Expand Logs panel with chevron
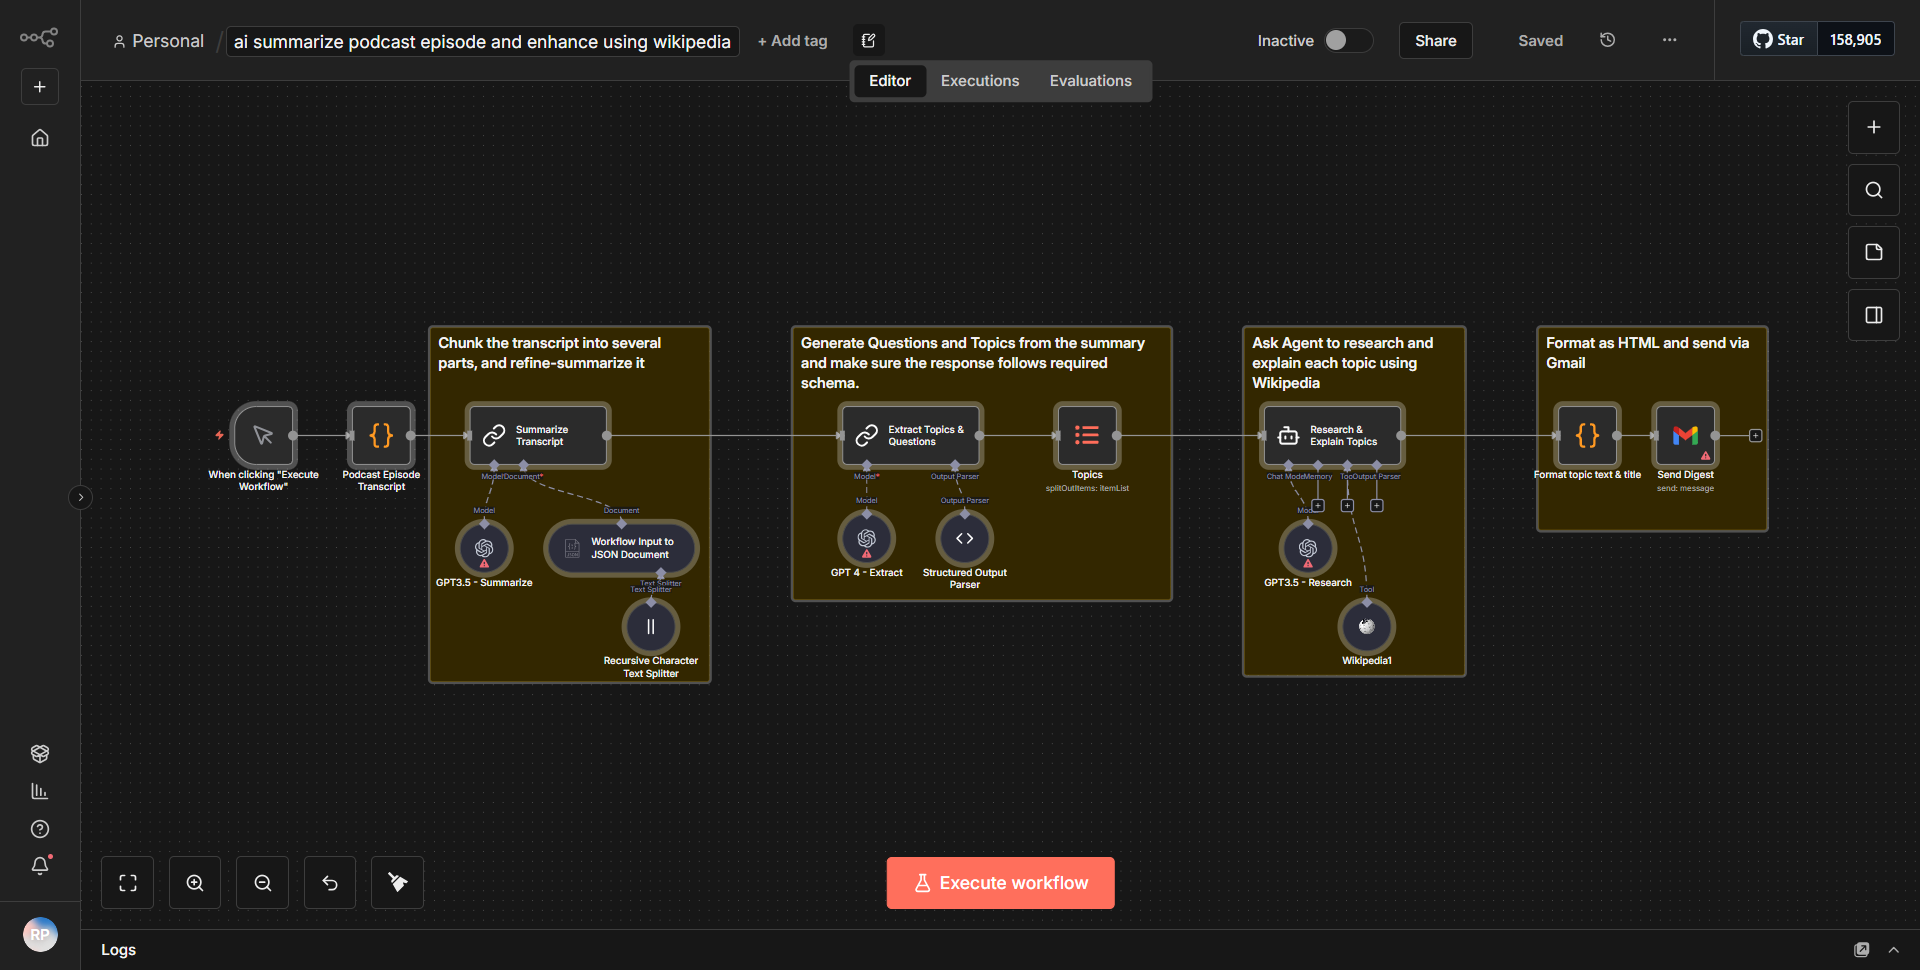This screenshot has width=1920, height=970. [x=1893, y=950]
